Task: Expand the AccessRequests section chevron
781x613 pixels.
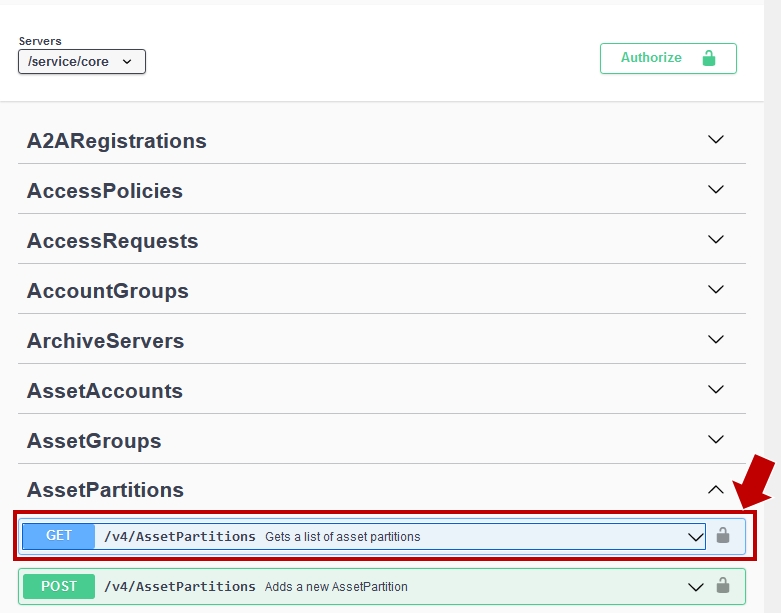Action: pyautogui.click(x=716, y=240)
